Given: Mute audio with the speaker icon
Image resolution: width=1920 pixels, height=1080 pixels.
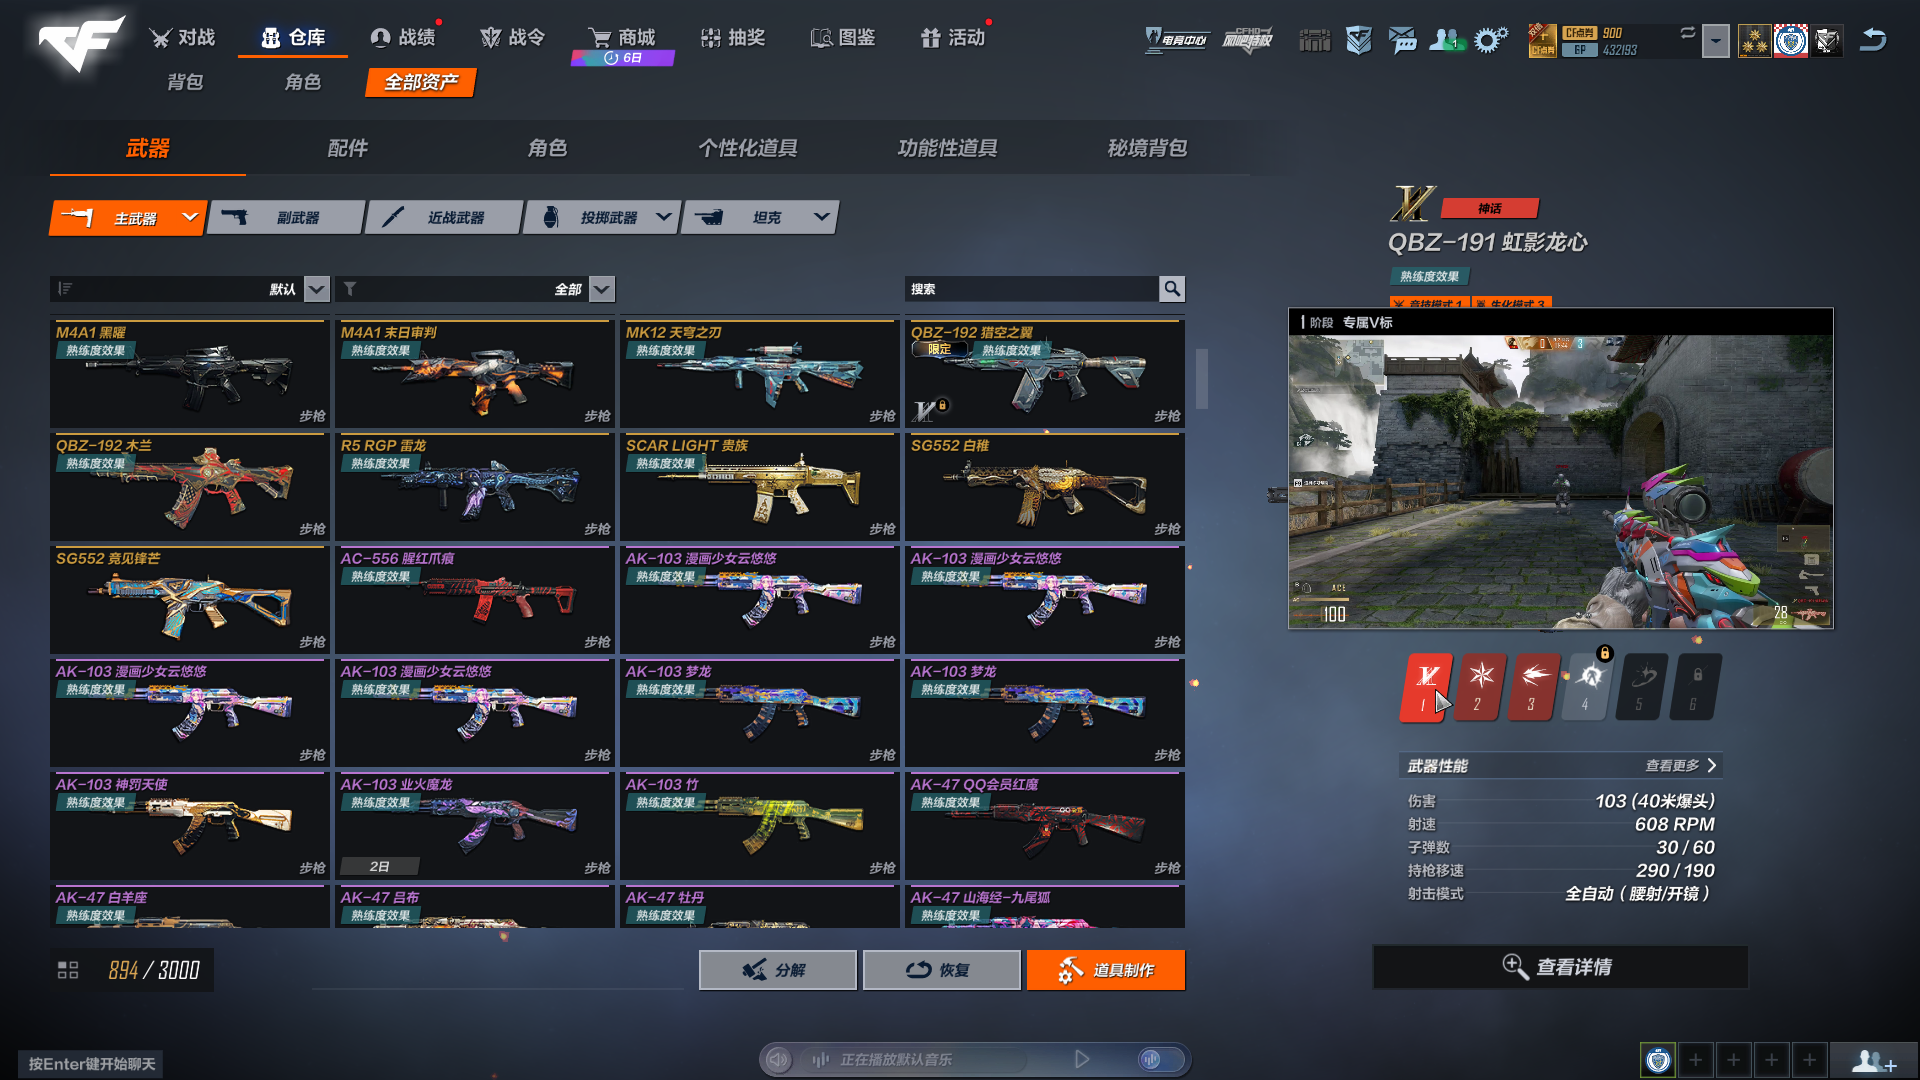Looking at the screenshot, I should pos(778,1059).
